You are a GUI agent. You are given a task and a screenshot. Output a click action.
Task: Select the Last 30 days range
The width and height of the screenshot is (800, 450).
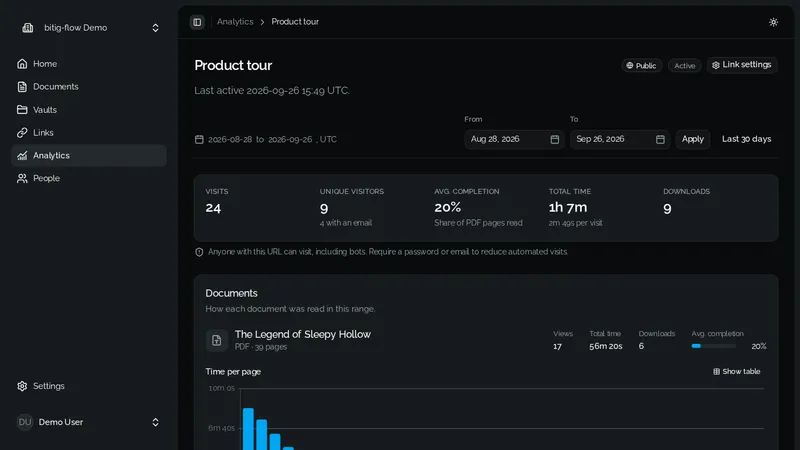pos(746,139)
